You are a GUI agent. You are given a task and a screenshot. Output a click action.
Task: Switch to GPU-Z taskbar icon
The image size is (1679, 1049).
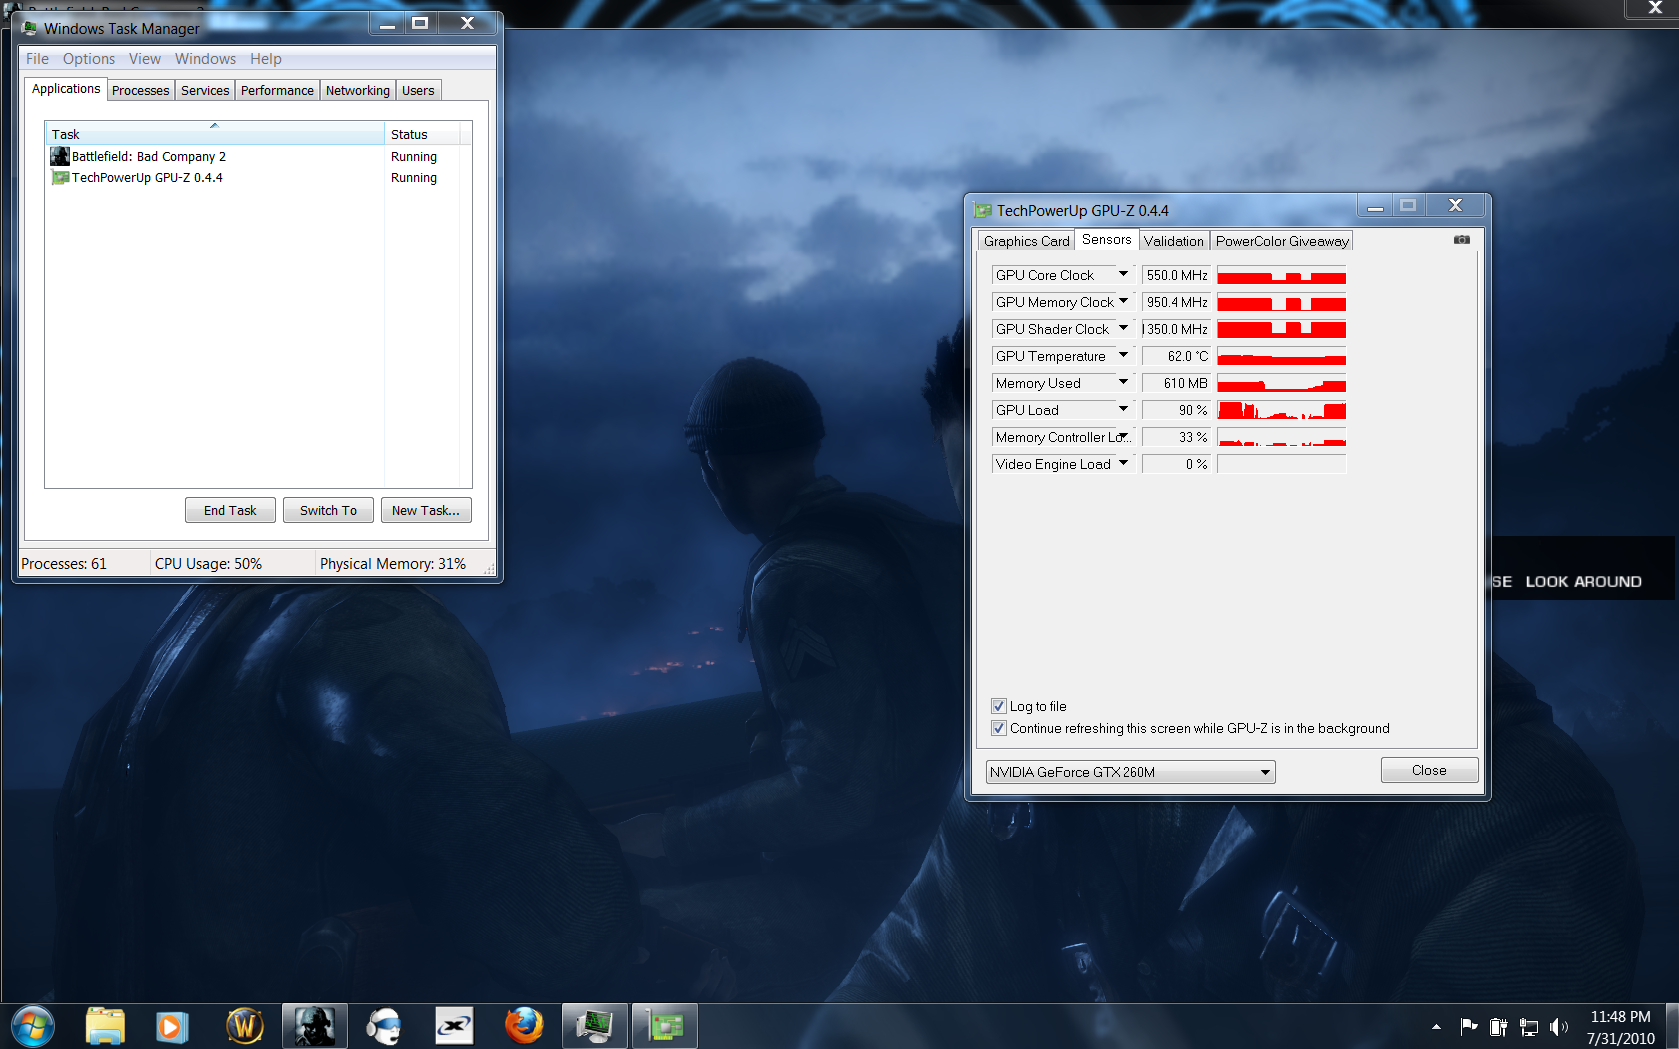[664, 1026]
